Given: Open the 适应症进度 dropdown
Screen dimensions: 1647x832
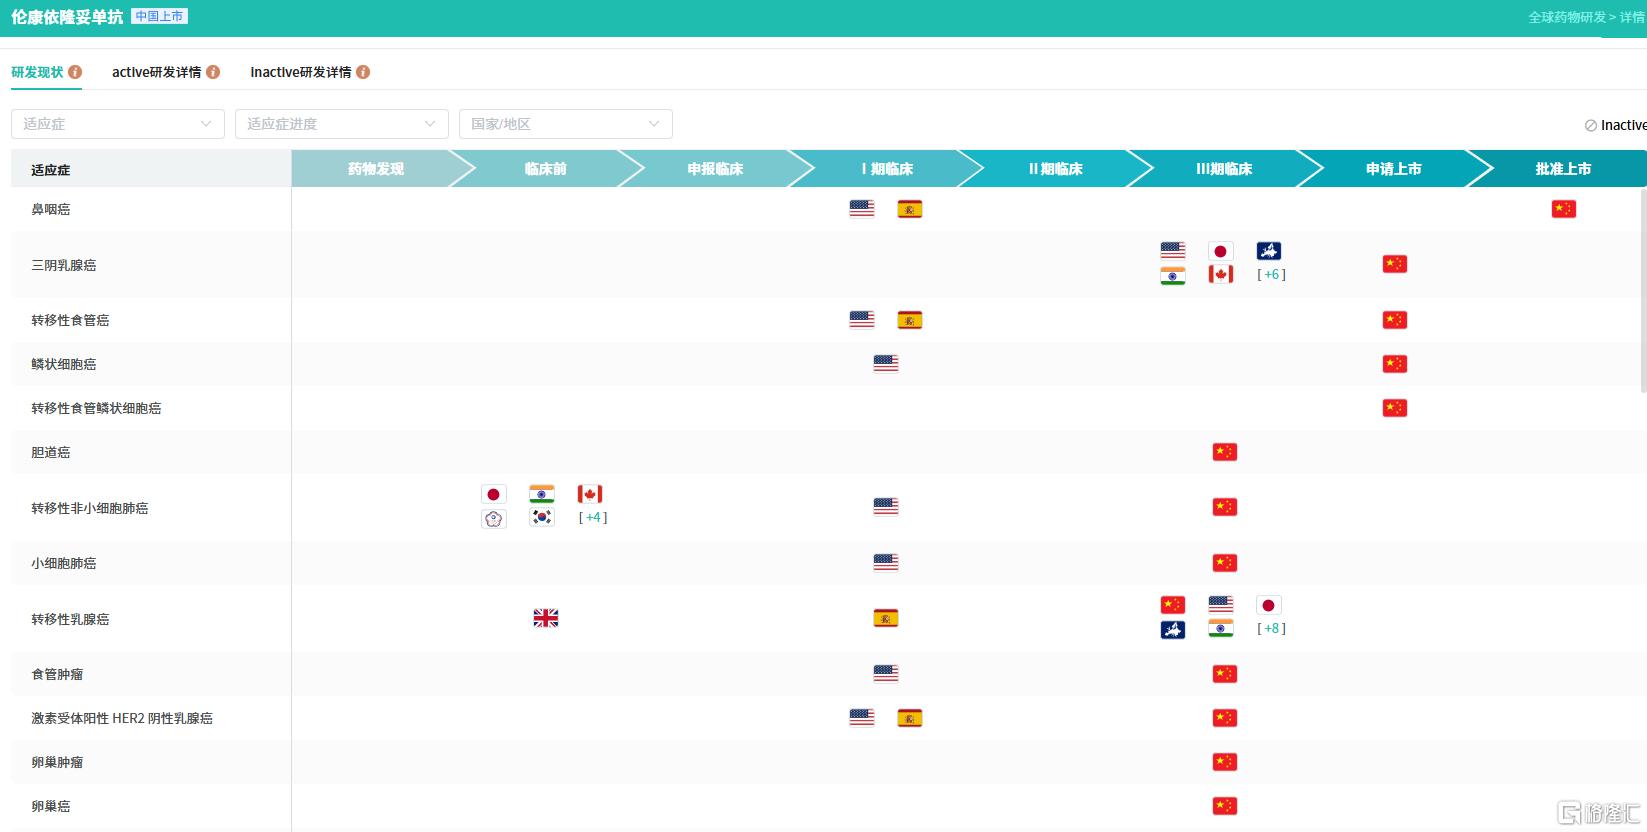Looking at the screenshot, I should (x=342, y=124).
